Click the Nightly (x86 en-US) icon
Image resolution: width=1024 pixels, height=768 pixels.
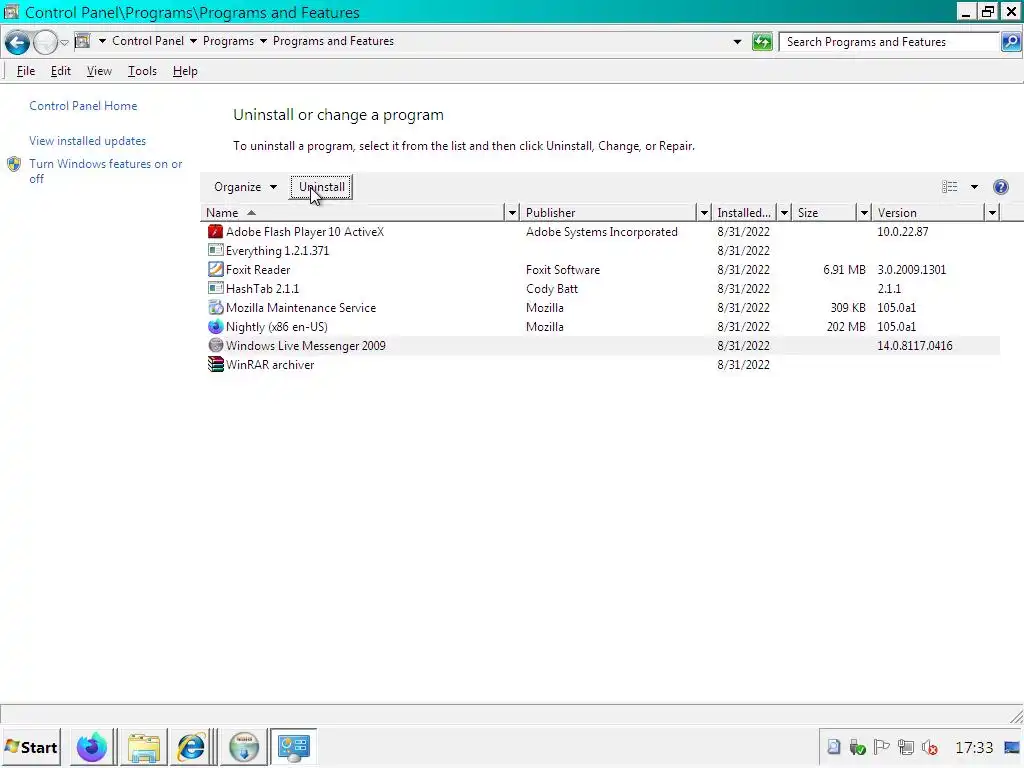(x=215, y=327)
